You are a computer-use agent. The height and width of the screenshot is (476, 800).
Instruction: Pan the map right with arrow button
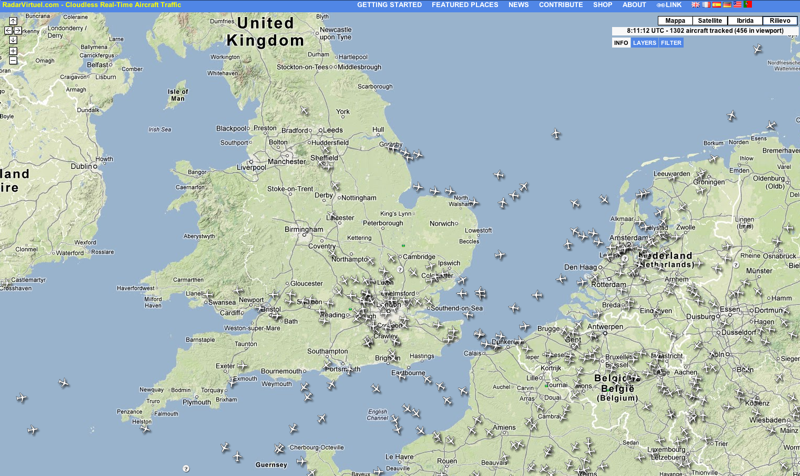pos(18,31)
